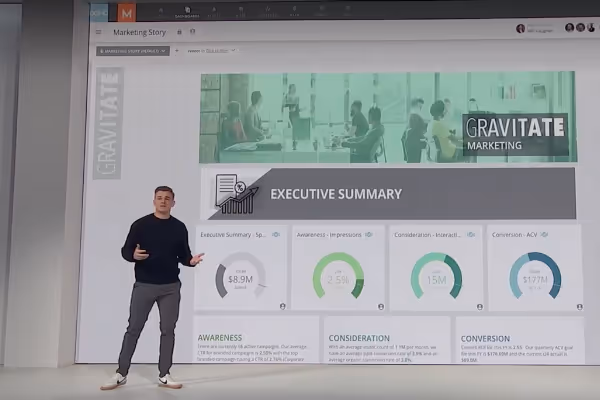Click the nav icon right of Dashboards
This screenshot has width=600, height=400.
click(x=214, y=12)
